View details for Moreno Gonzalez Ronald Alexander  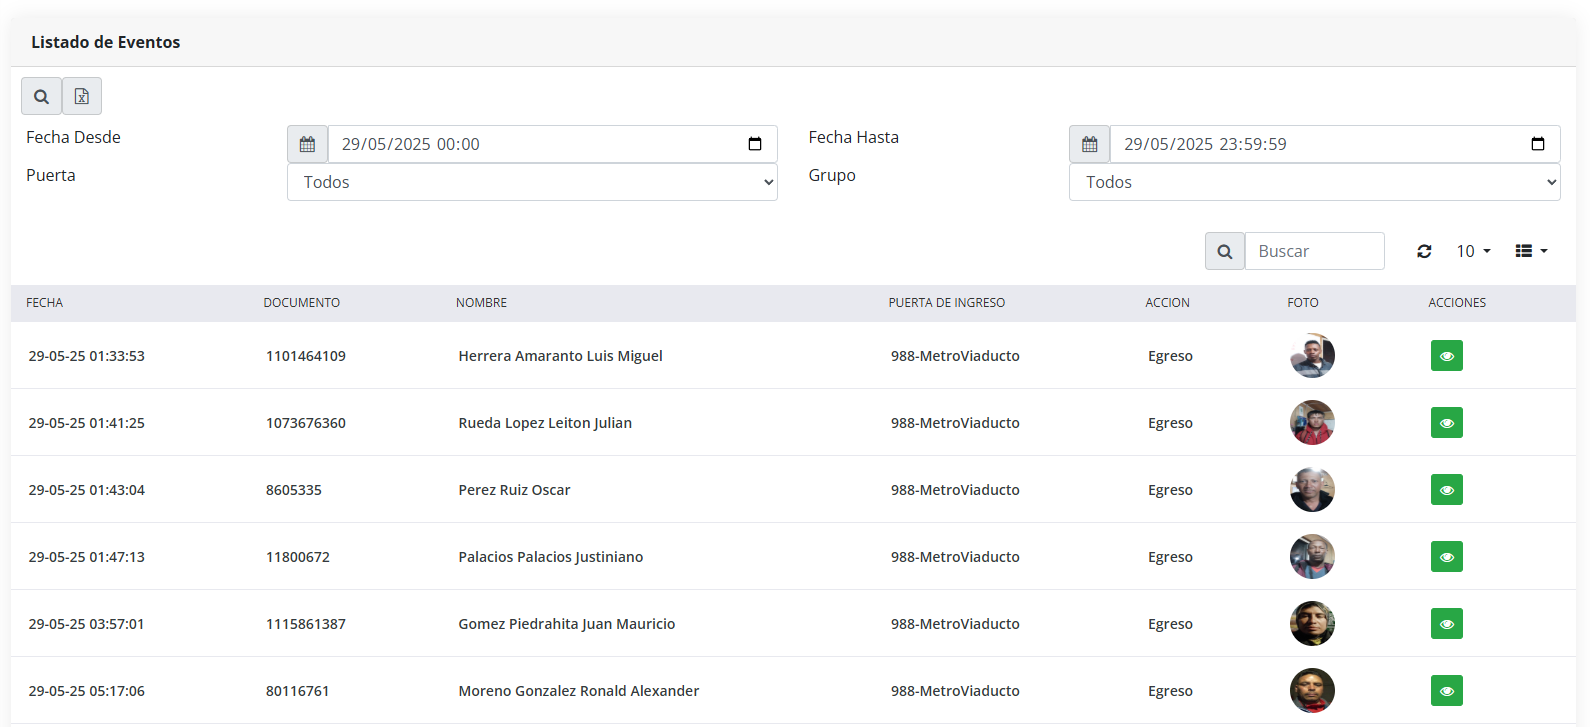[1447, 691]
